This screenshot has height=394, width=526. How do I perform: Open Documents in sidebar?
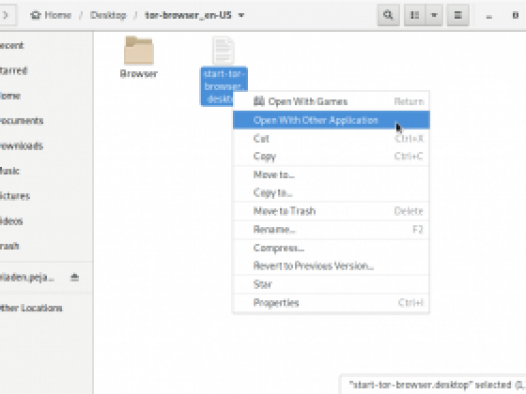46,121
